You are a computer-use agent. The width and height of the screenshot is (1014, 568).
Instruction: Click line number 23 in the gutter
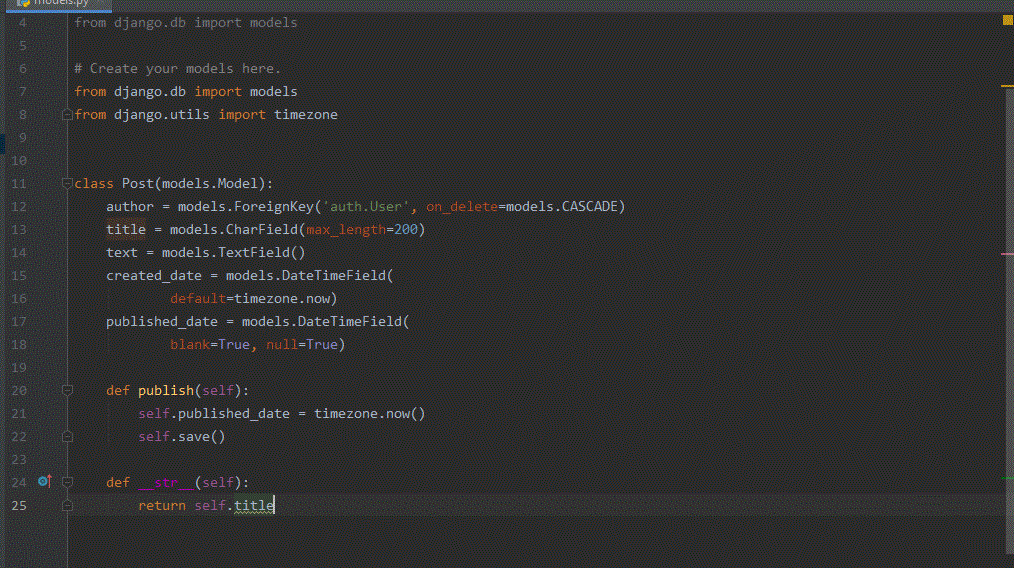pyautogui.click(x=19, y=459)
